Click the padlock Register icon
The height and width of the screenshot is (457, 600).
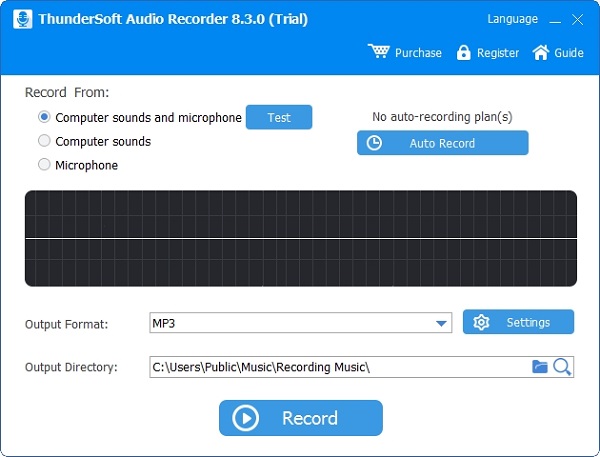(x=463, y=53)
